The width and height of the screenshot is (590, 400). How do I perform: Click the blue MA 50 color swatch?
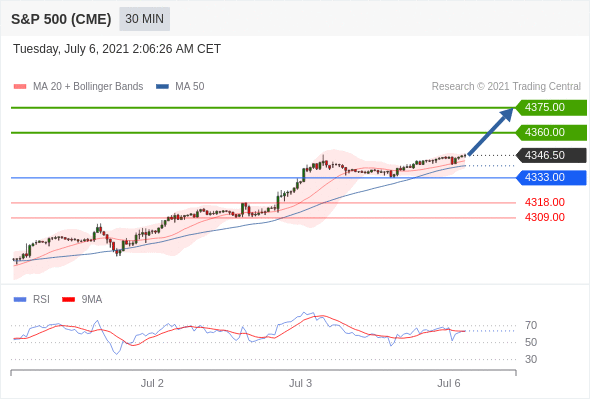[x=163, y=87]
